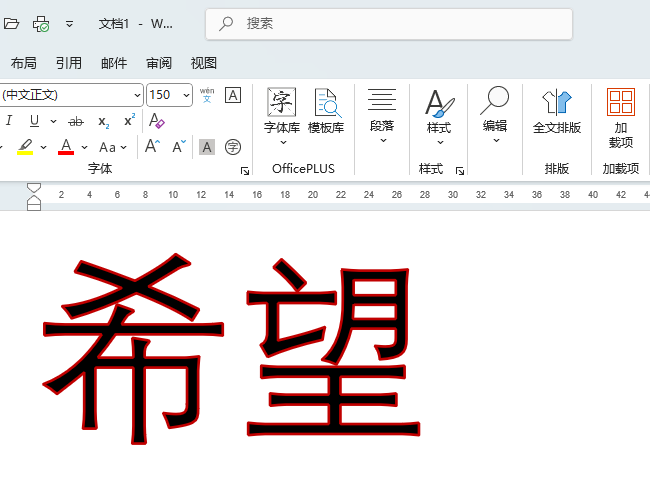Expand the 段落 paragraph group

pyautogui.click(x=382, y=115)
